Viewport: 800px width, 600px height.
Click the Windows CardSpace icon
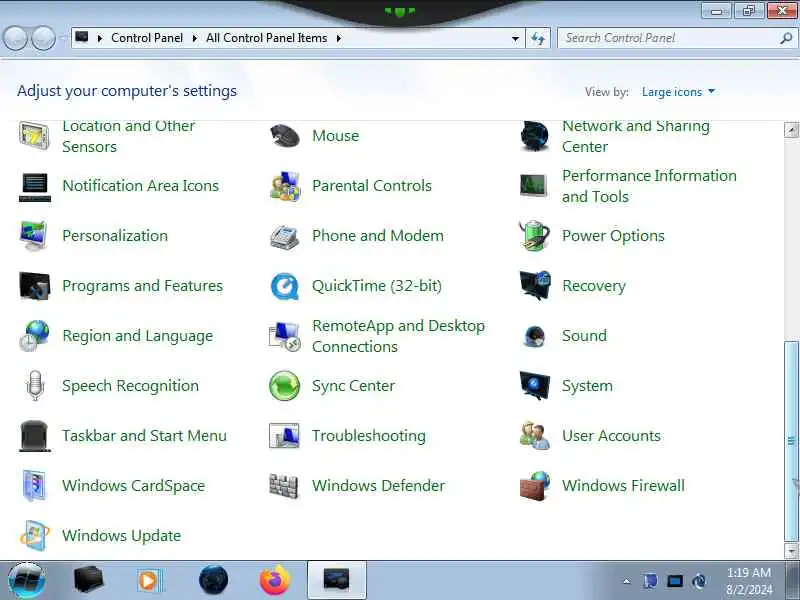[x=34, y=486]
